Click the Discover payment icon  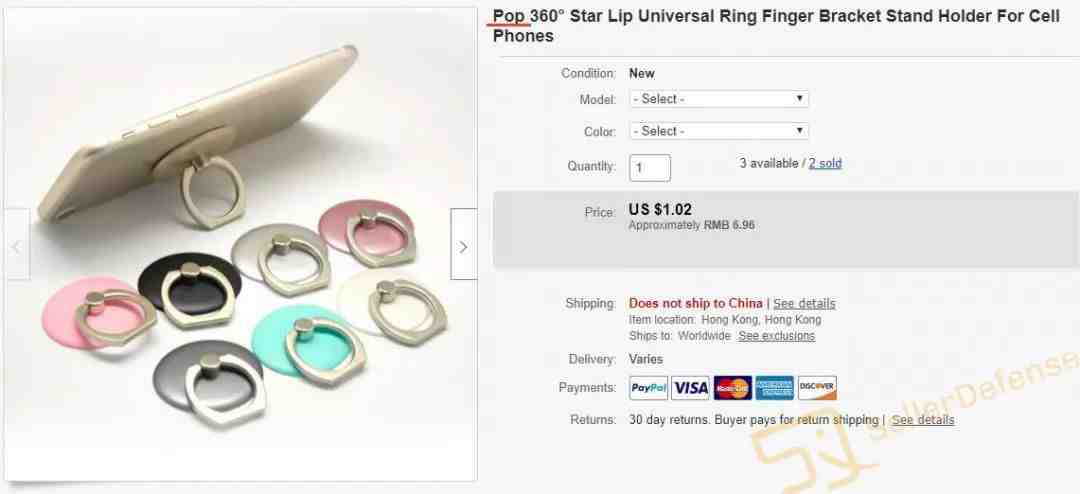coord(817,388)
